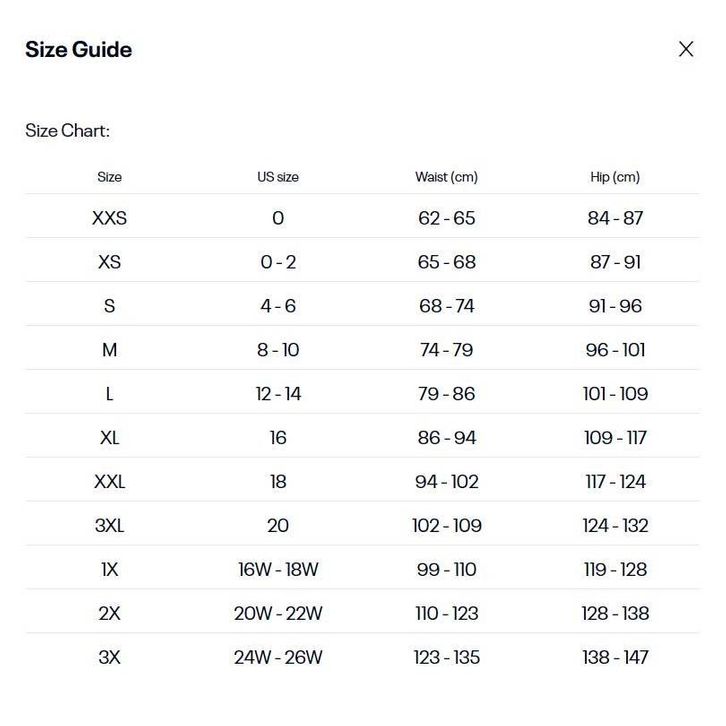Click the waist 79 - 86 cell
Image resolution: width=726 pixels, height=726 pixels.
click(x=446, y=394)
